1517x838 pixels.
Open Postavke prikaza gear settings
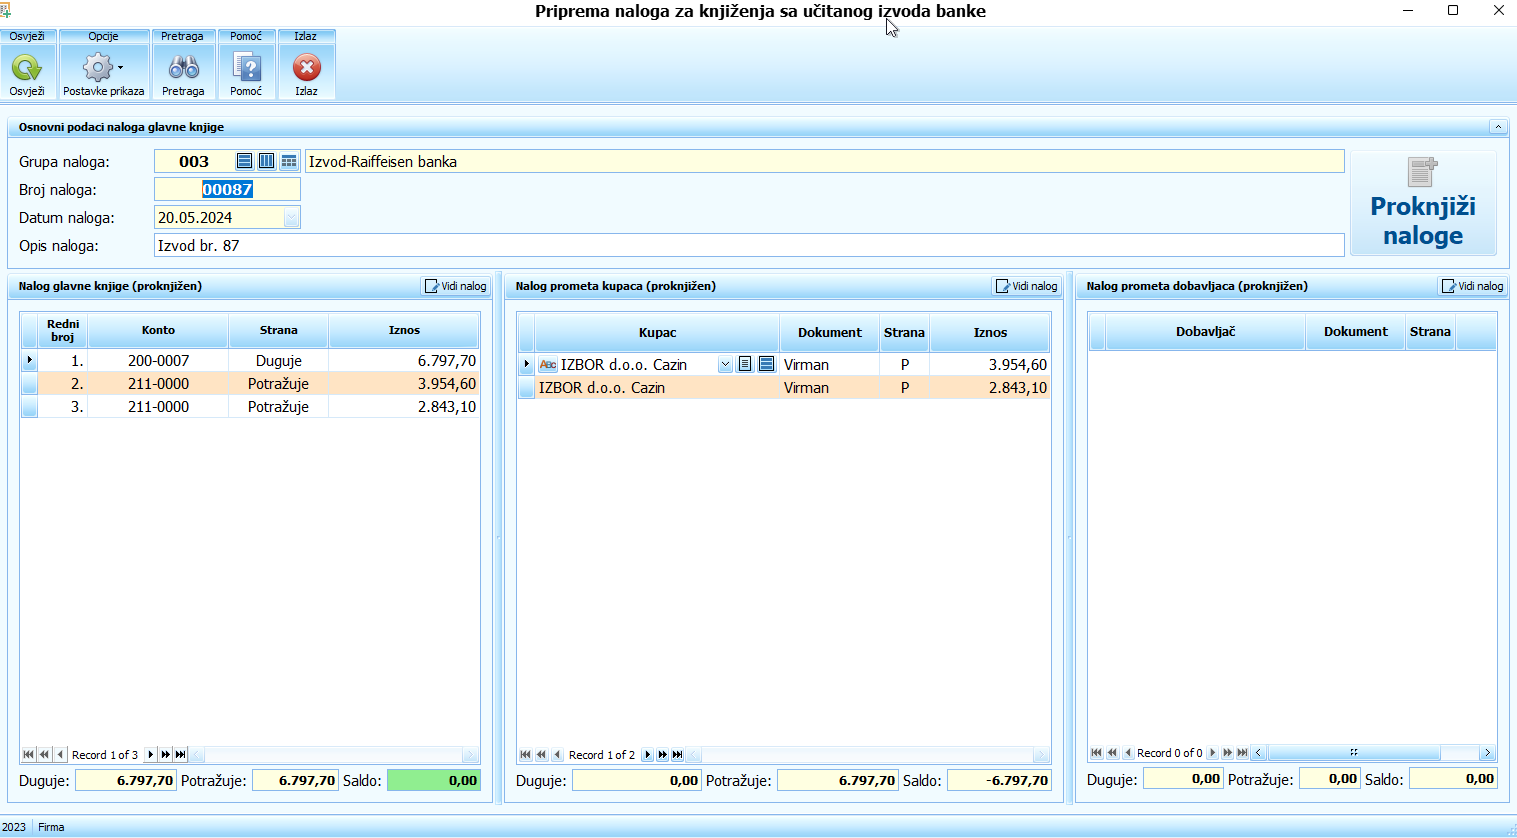tap(99, 68)
